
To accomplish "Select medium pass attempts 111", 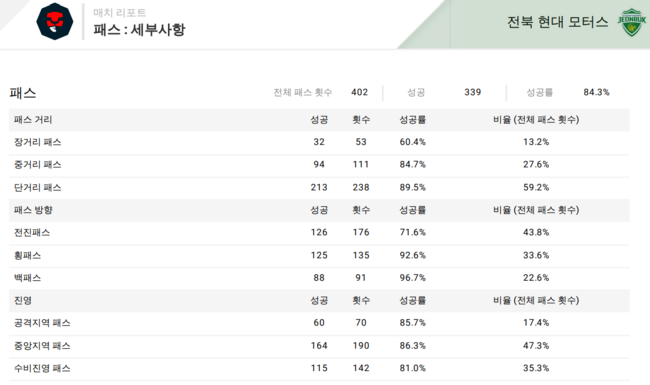I will [361, 164].
